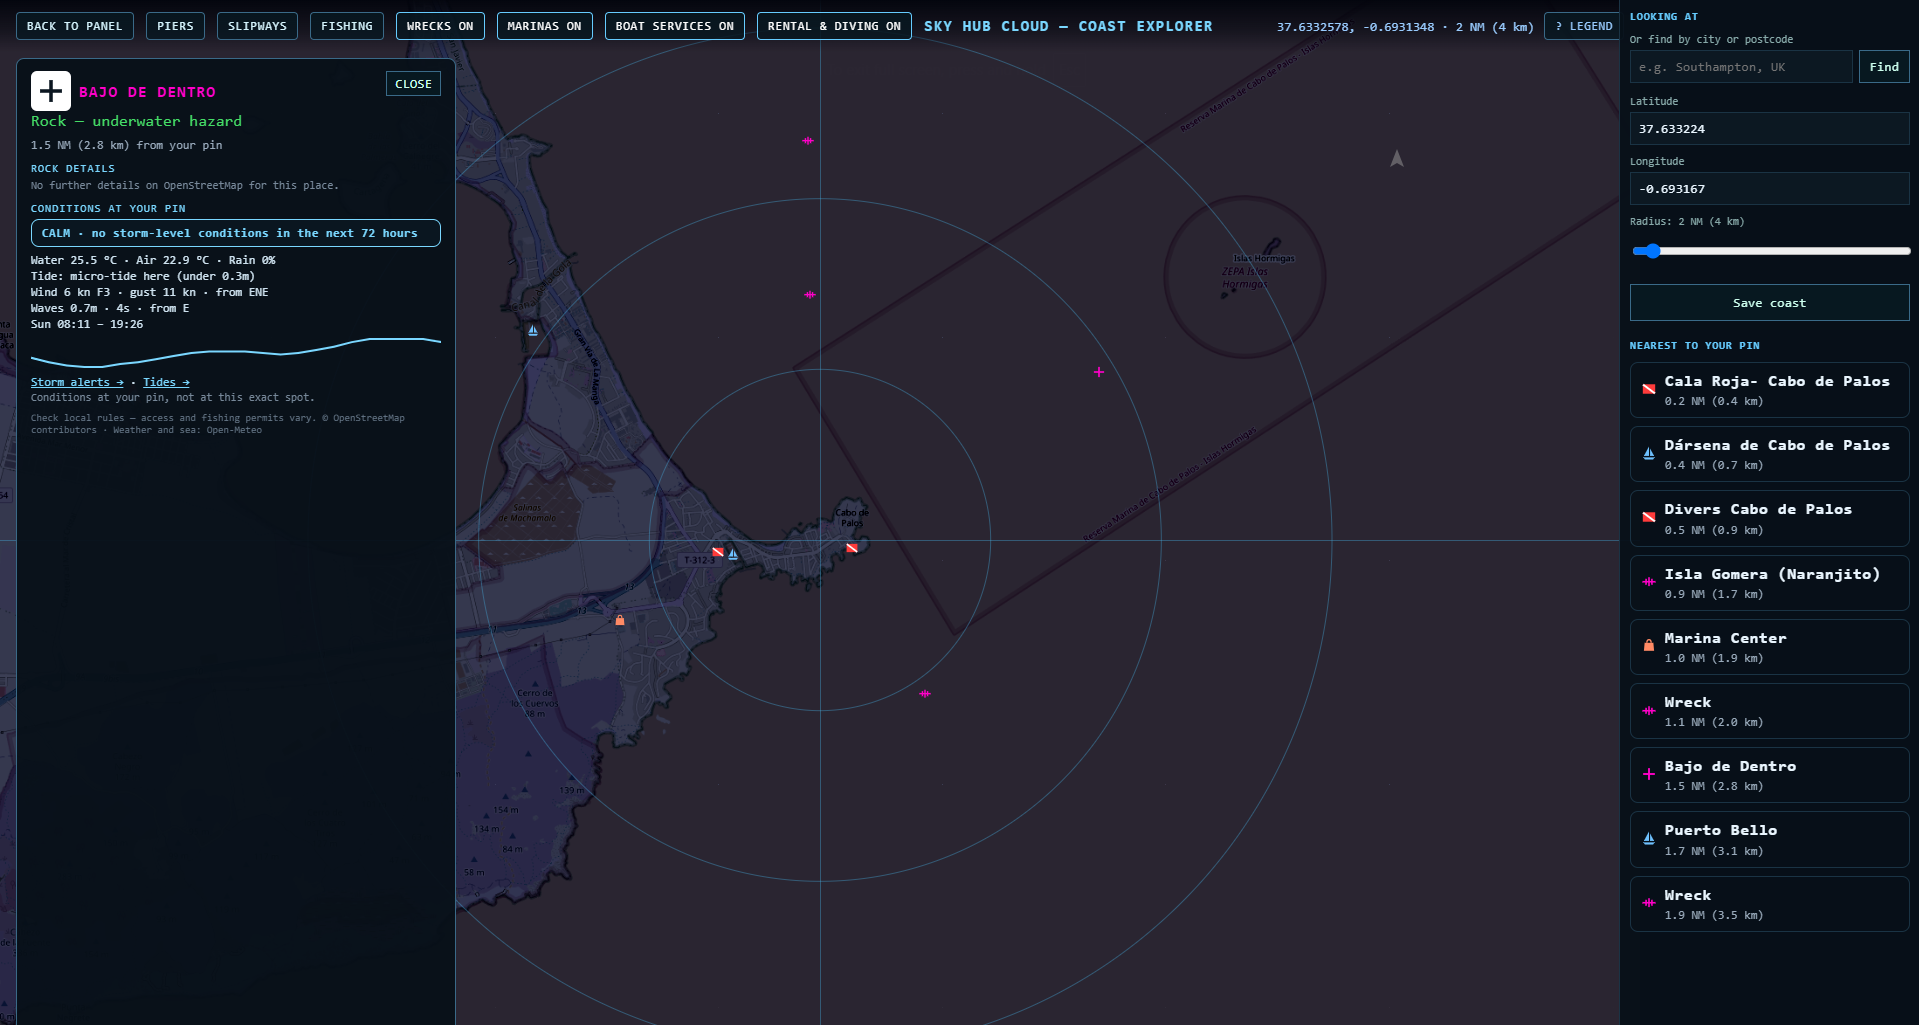Click the Latitude field showing 37.633224
Screen dimensions: 1919x1025
click(x=1769, y=129)
